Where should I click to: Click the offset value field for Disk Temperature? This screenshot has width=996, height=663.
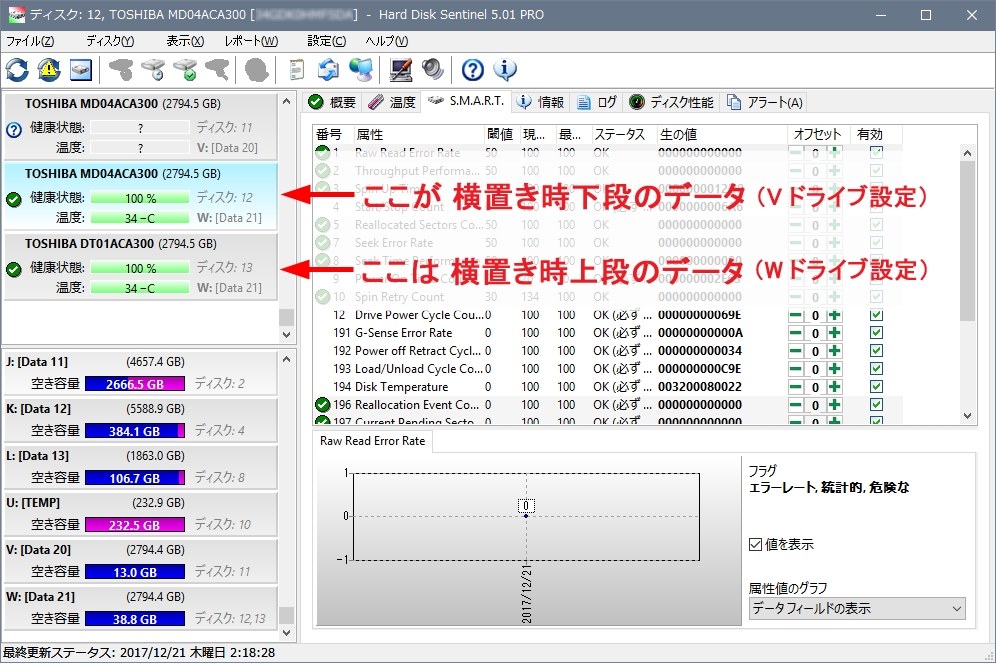pos(815,387)
